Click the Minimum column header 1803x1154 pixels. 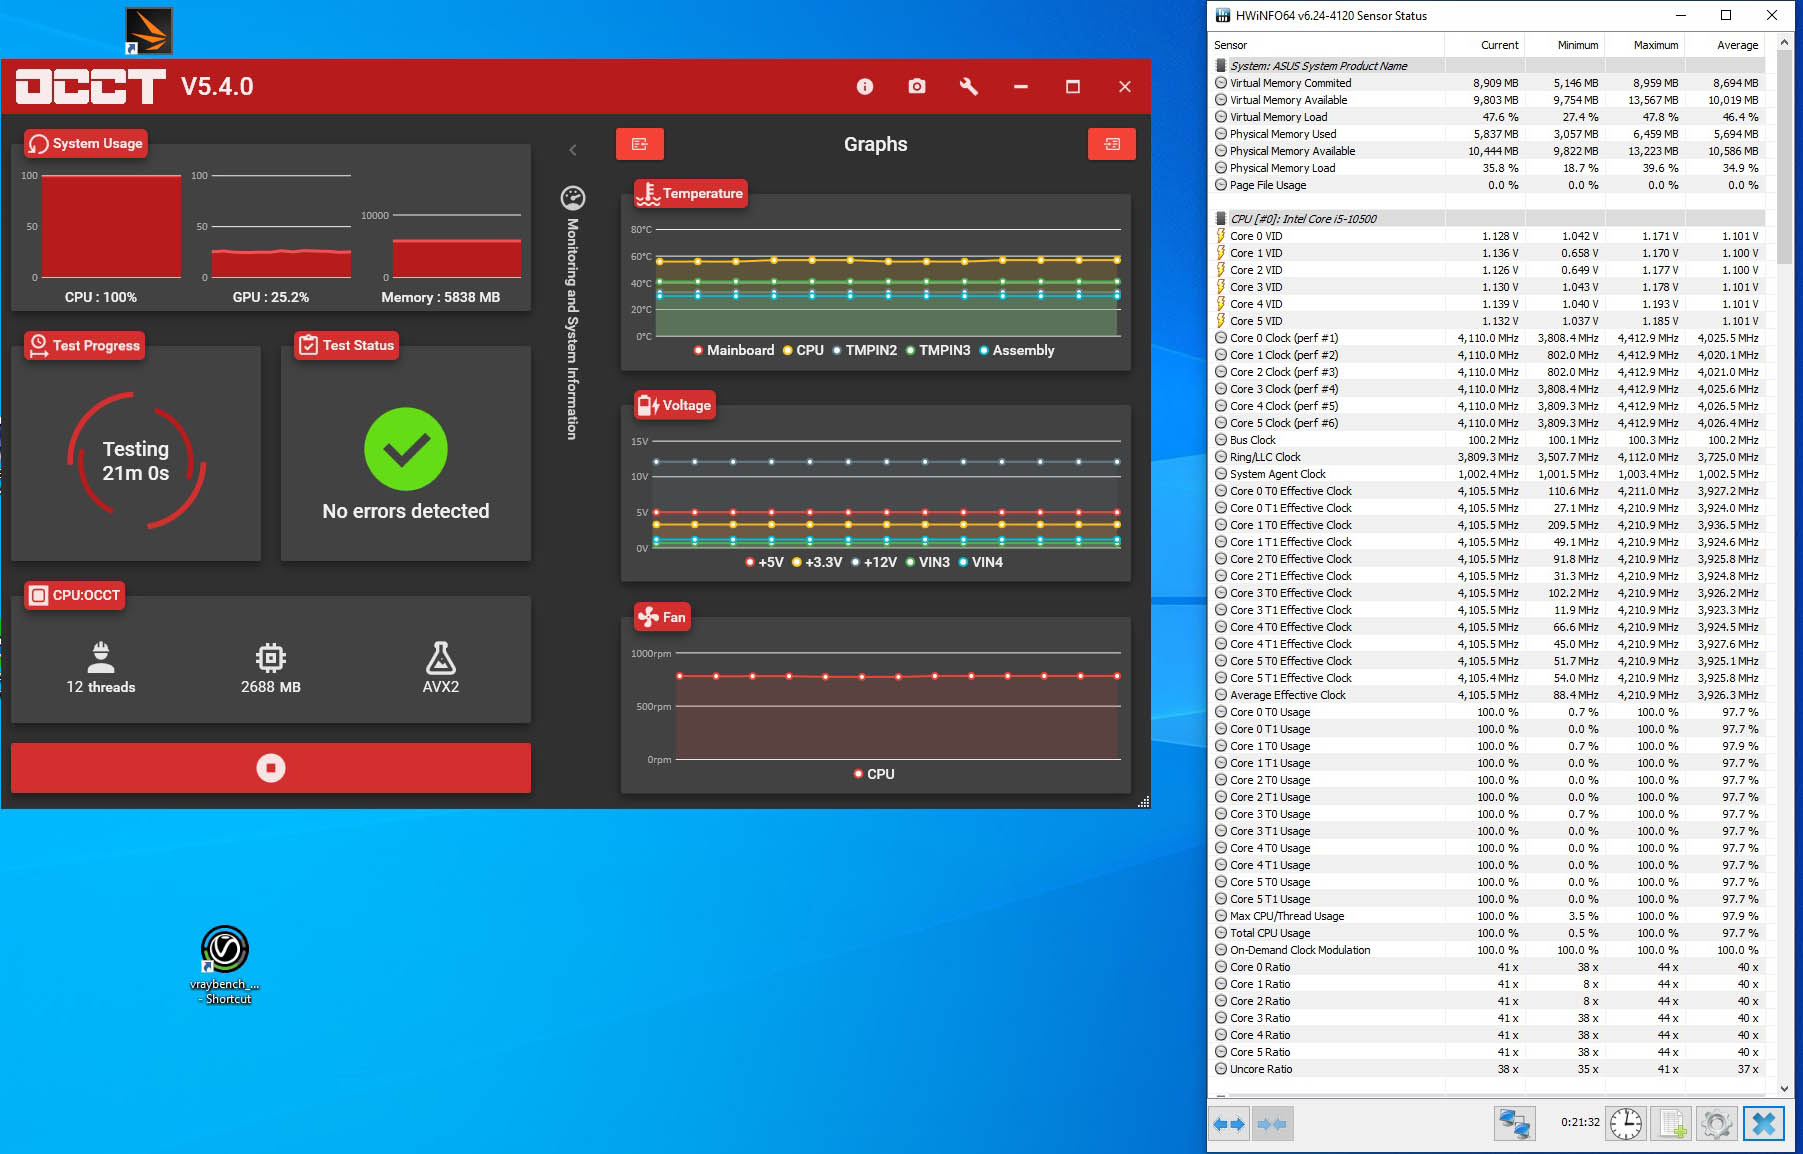click(1565, 45)
